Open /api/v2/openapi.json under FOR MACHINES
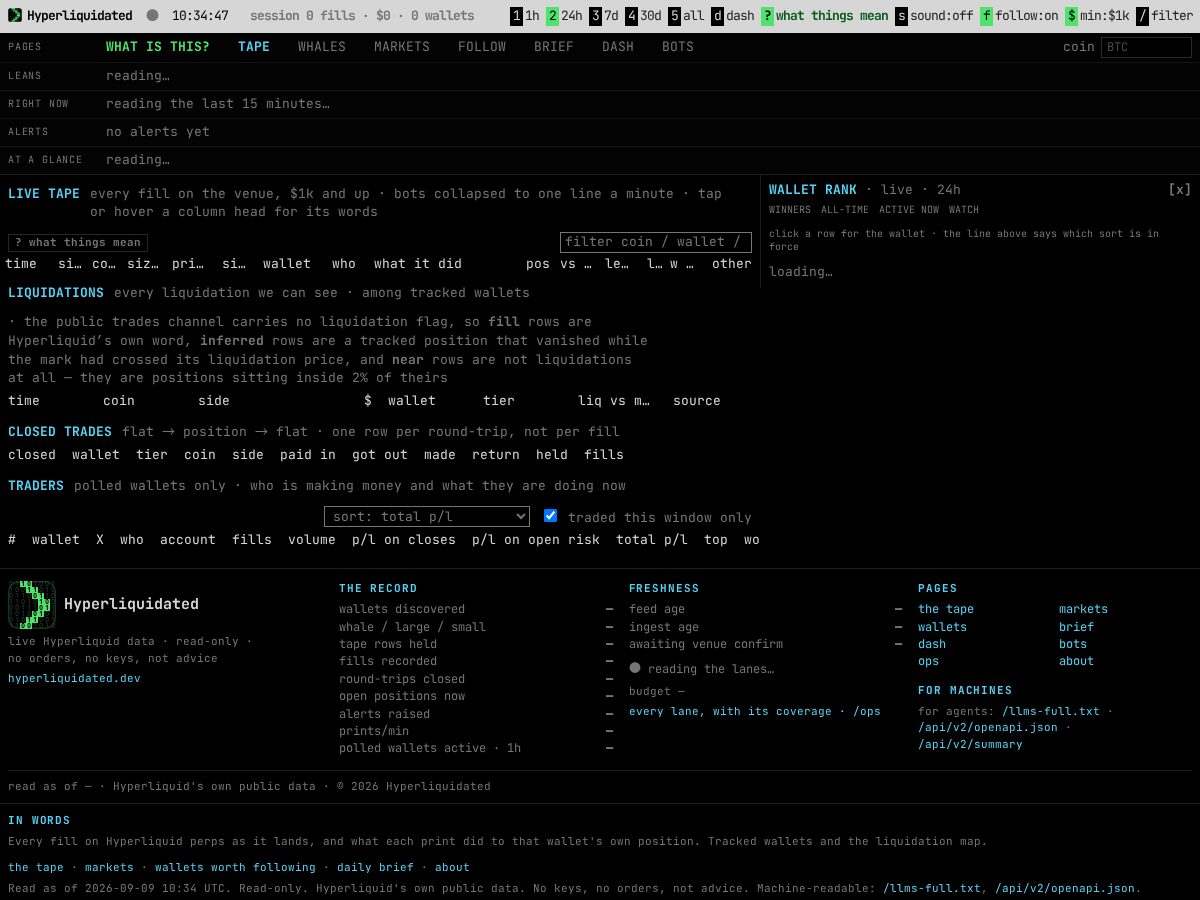This screenshot has height=900, width=1200. click(x=988, y=727)
